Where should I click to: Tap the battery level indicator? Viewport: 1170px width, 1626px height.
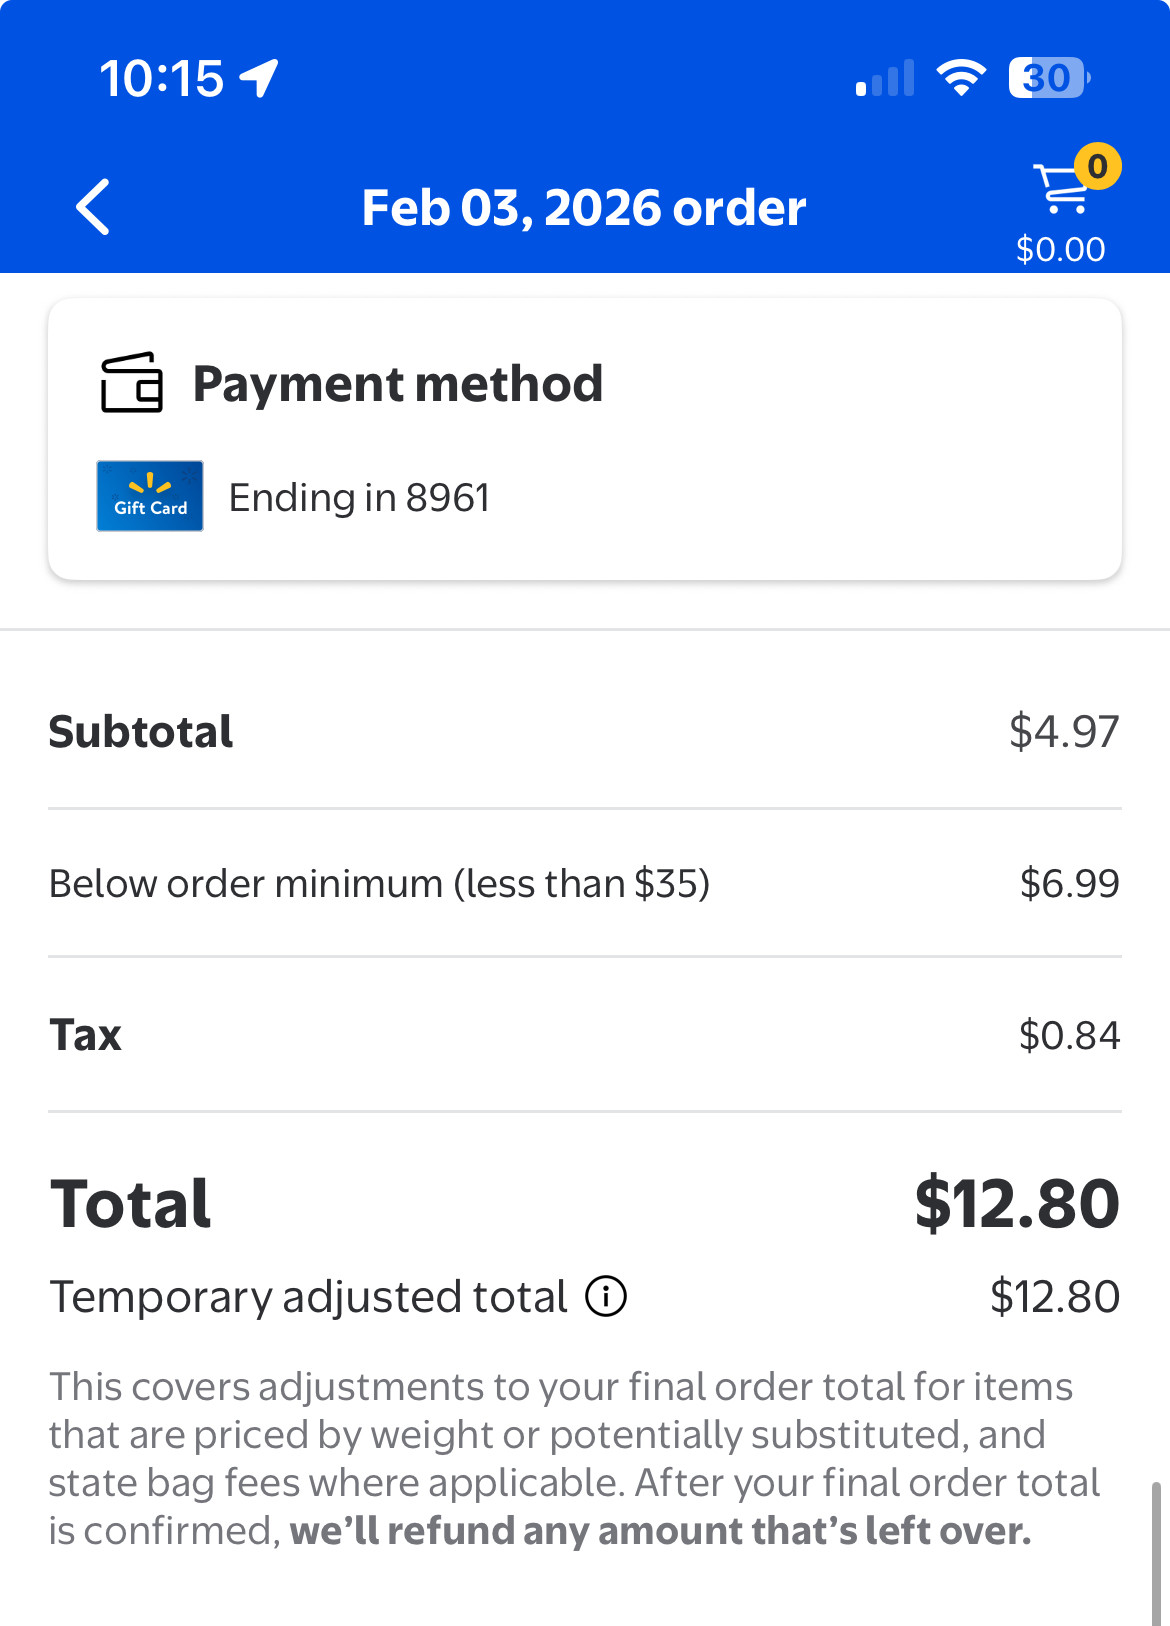tap(1048, 78)
